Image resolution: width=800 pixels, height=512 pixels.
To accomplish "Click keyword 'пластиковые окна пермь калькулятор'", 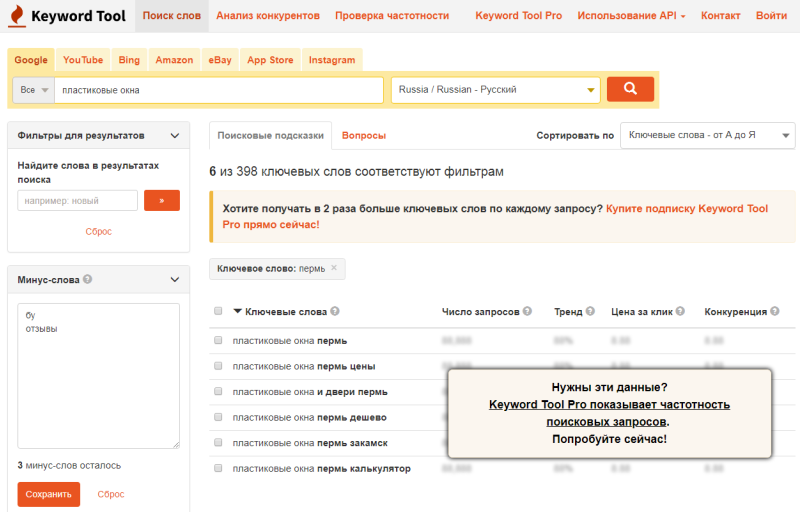I will 321,468.
